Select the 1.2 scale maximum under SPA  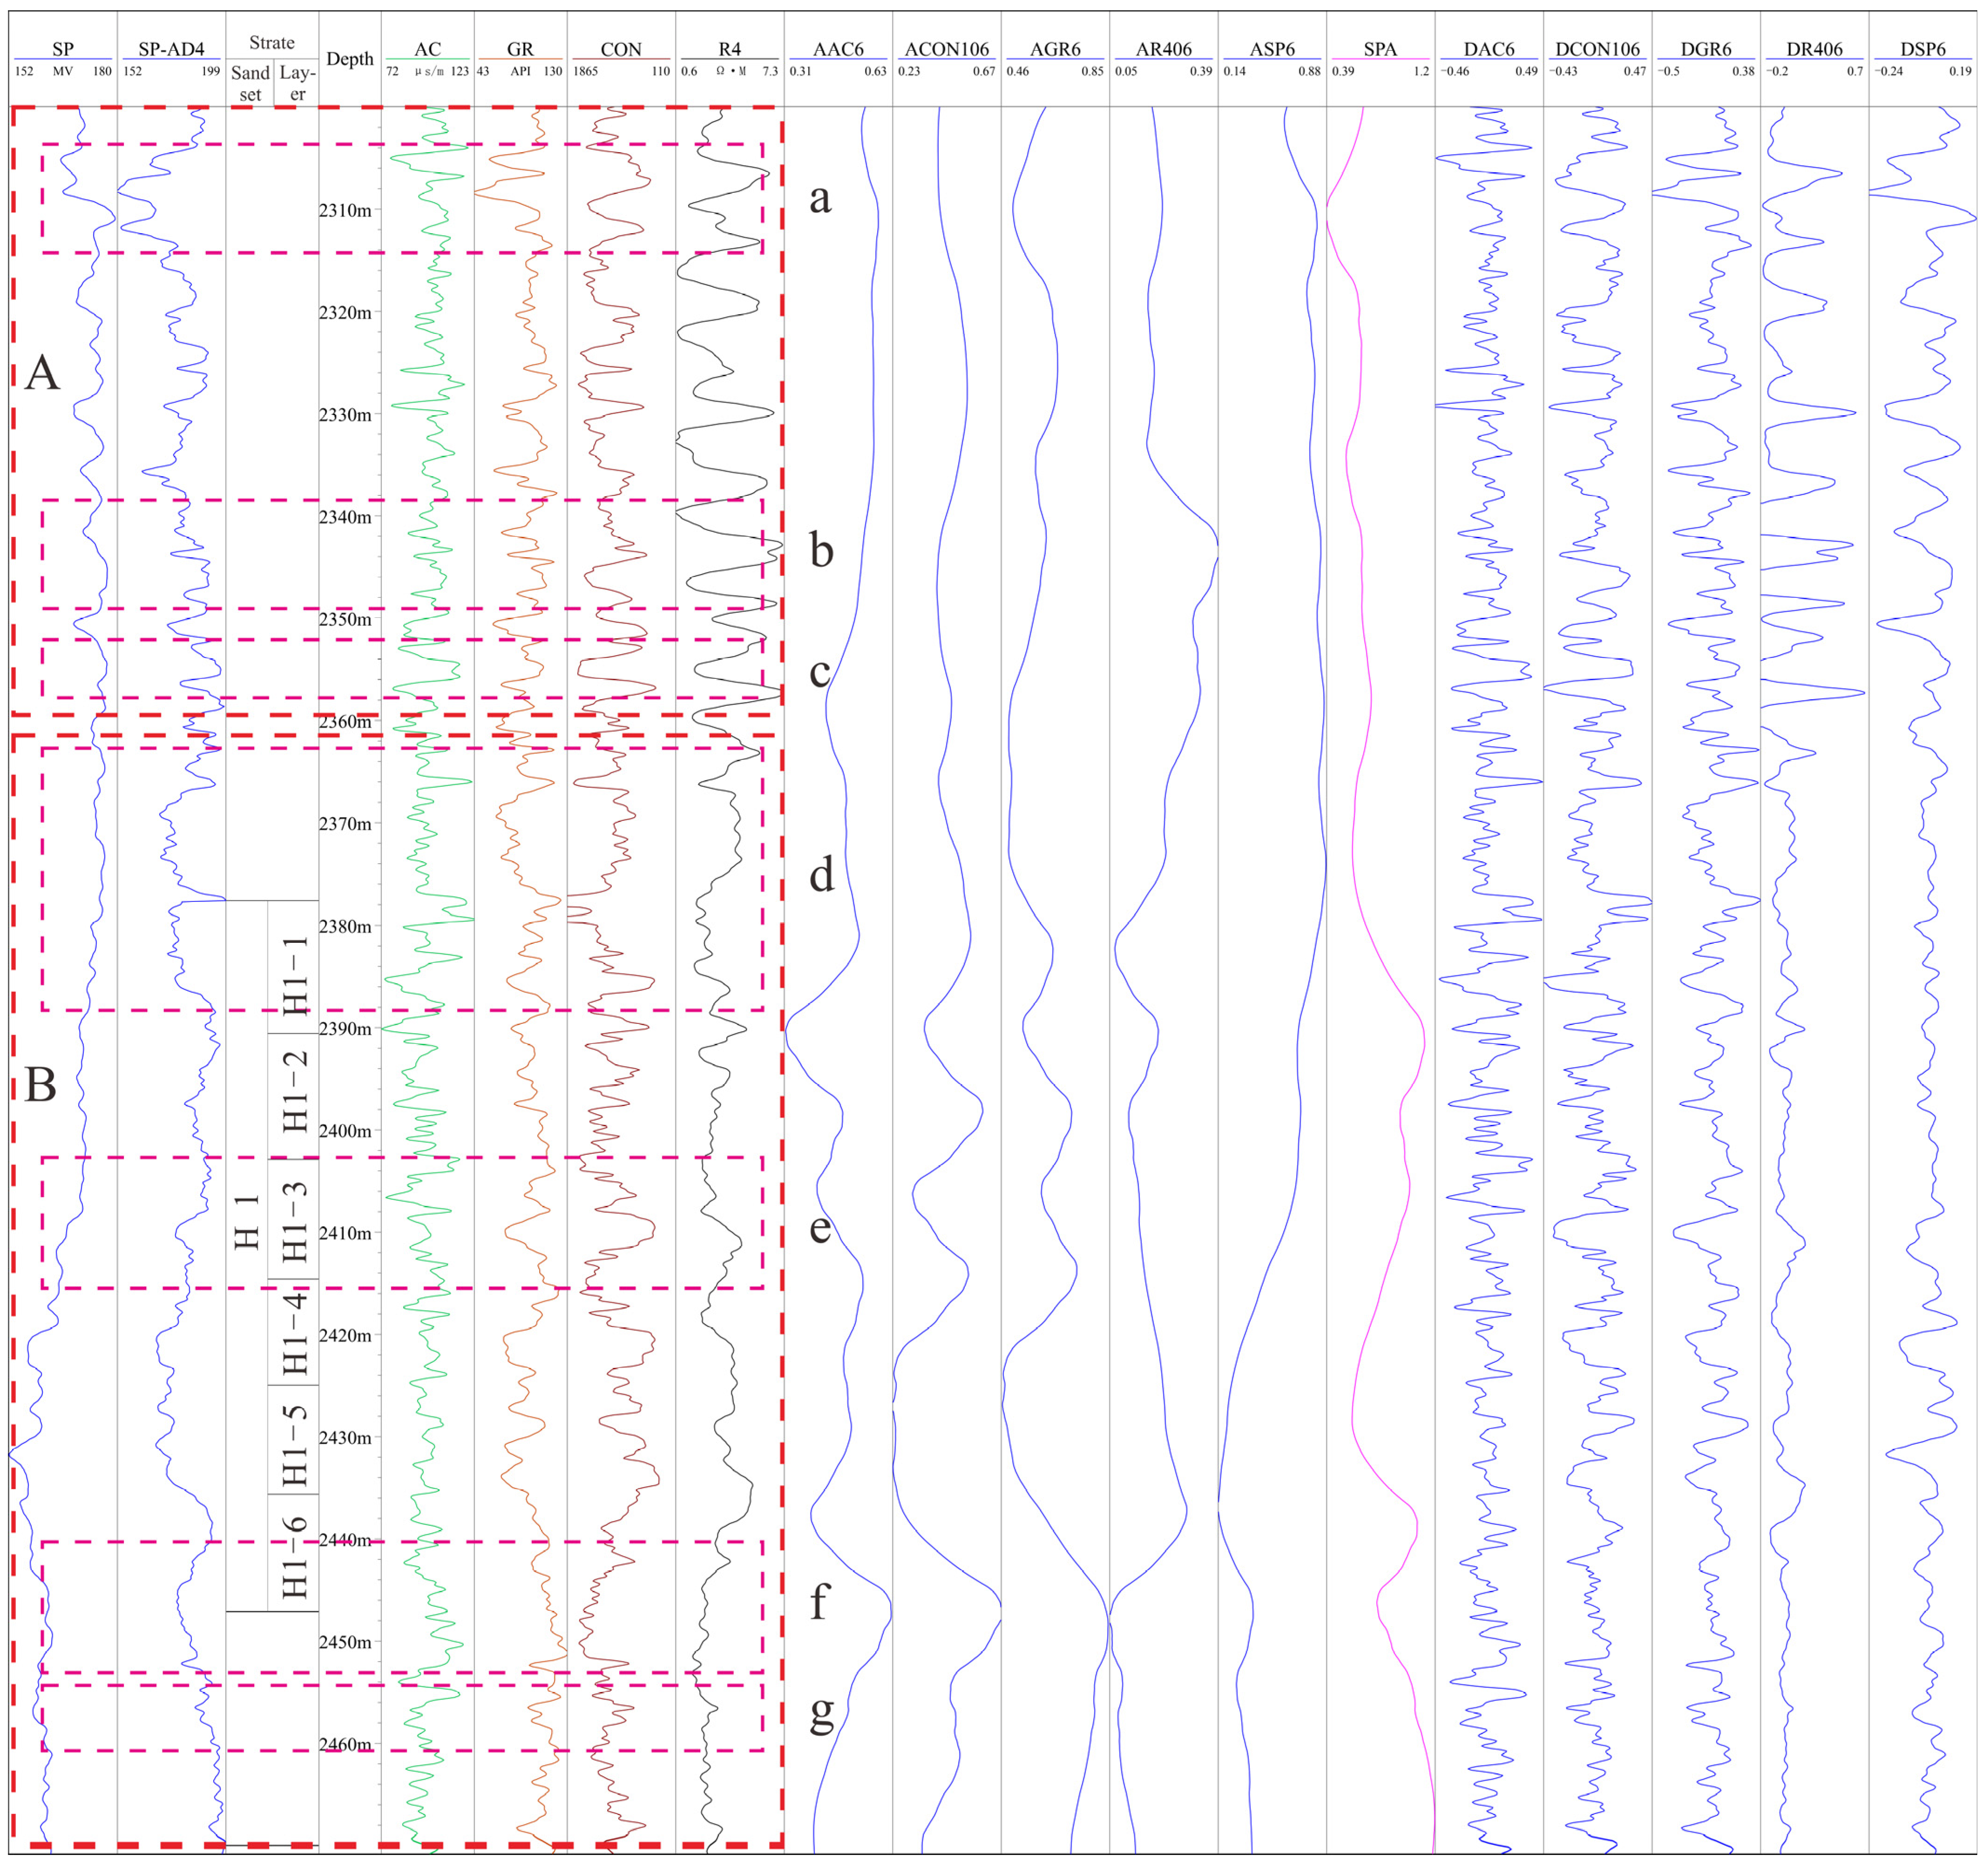[1421, 71]
